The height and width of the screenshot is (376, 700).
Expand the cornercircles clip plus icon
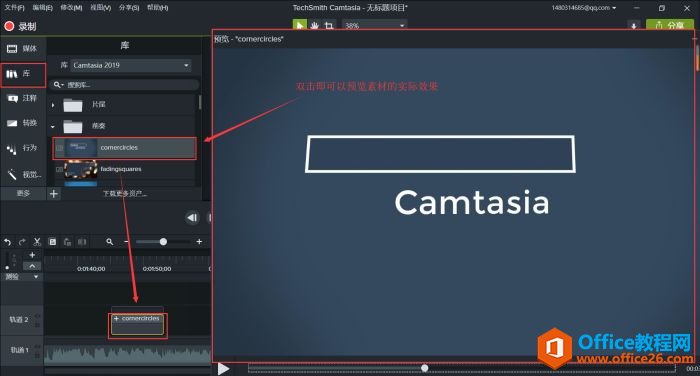coord(117,319)
